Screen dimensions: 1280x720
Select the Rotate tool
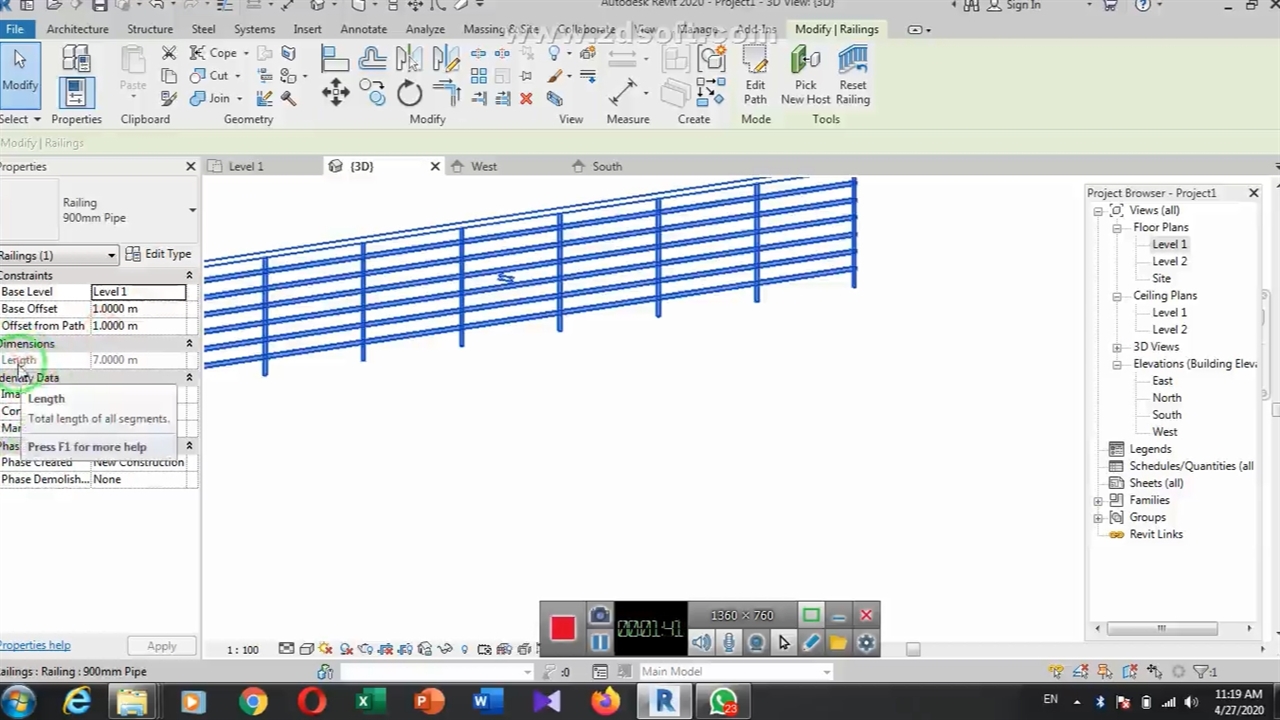pos(409,94)
